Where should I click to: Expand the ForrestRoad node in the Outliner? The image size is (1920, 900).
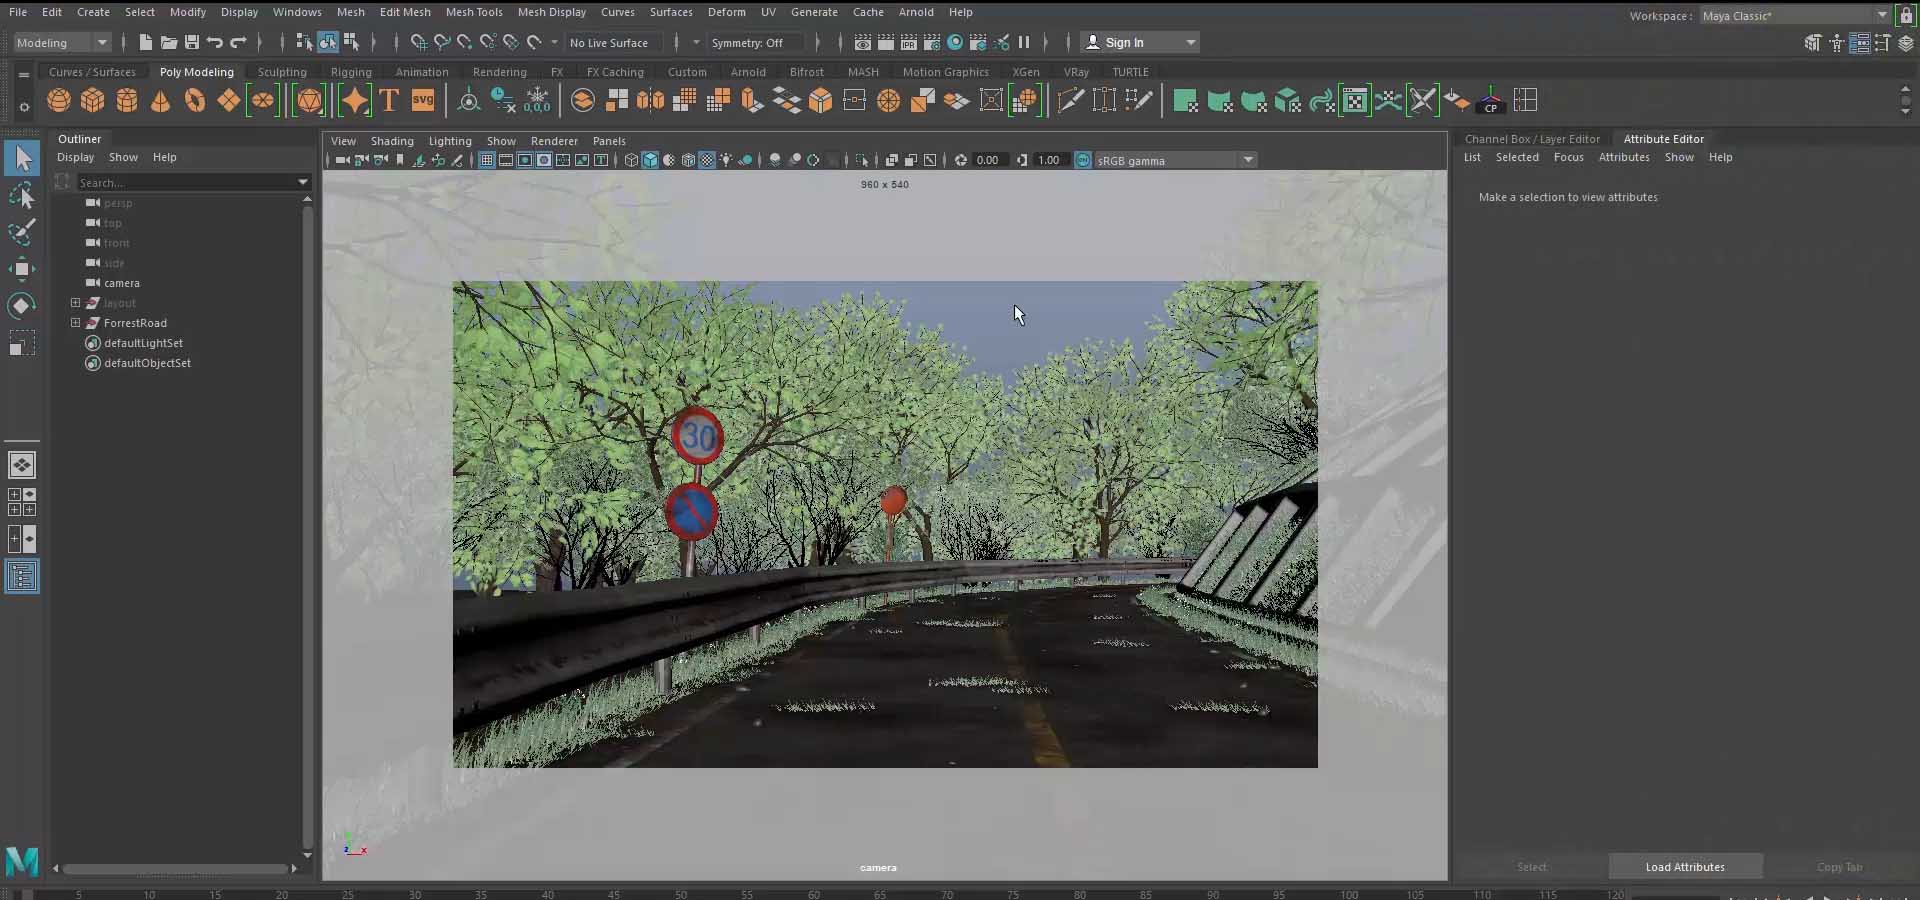76,323
